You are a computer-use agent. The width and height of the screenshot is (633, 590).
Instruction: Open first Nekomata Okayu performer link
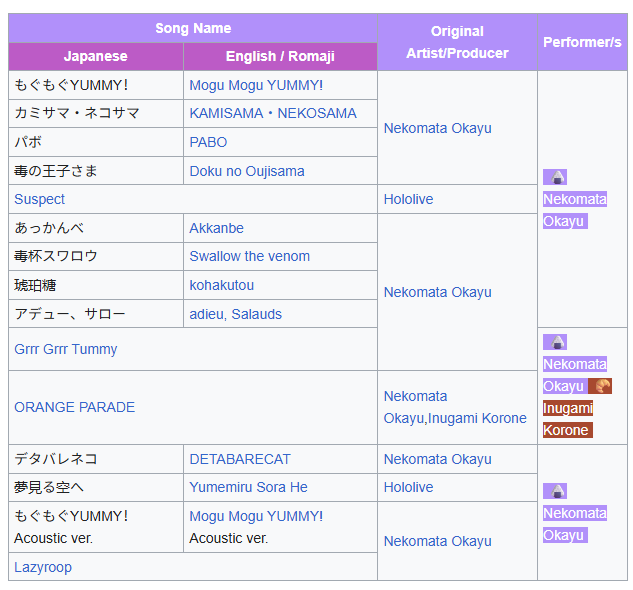[x=575, y=210]
